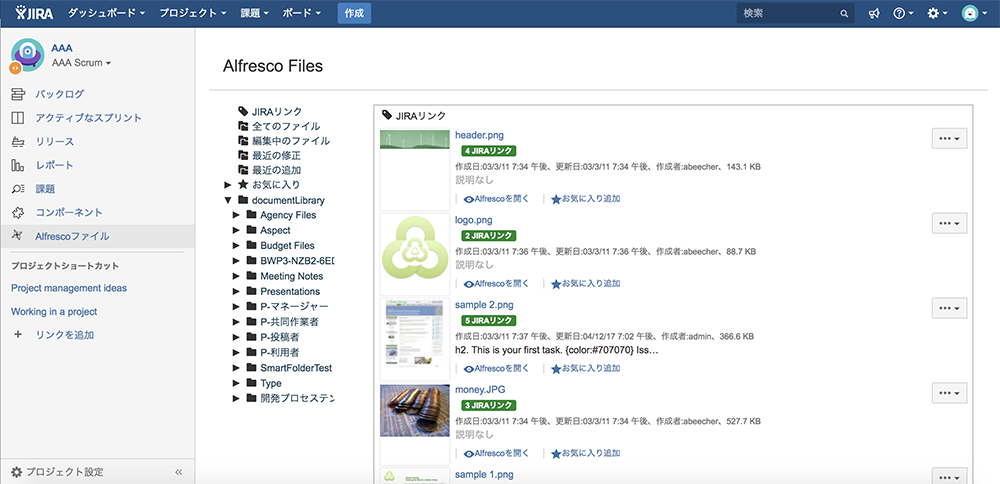The image size is (1000, 484).
Task: Select 編集中のファイル in the tree
Action: pos(291,141)
